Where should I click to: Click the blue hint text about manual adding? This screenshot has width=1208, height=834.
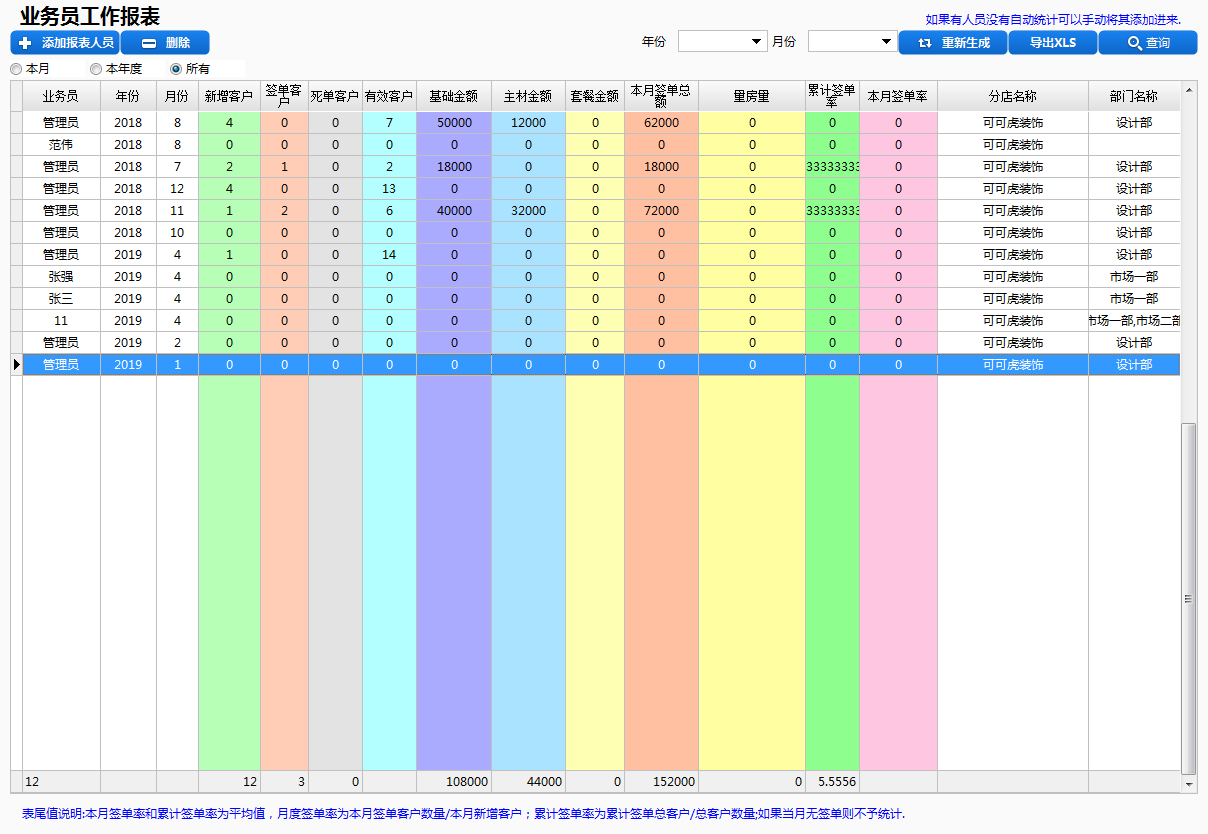[1053, 19]
